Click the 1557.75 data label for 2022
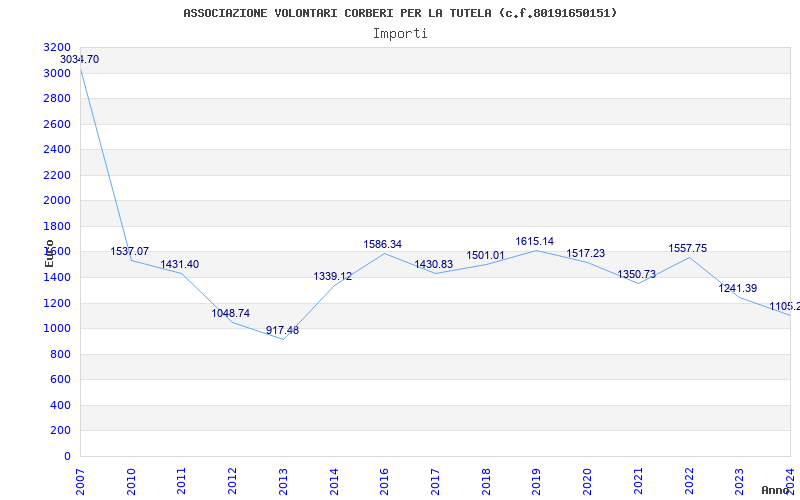The image size is (800, 500). pyautogui.click(x=688, y=249)
